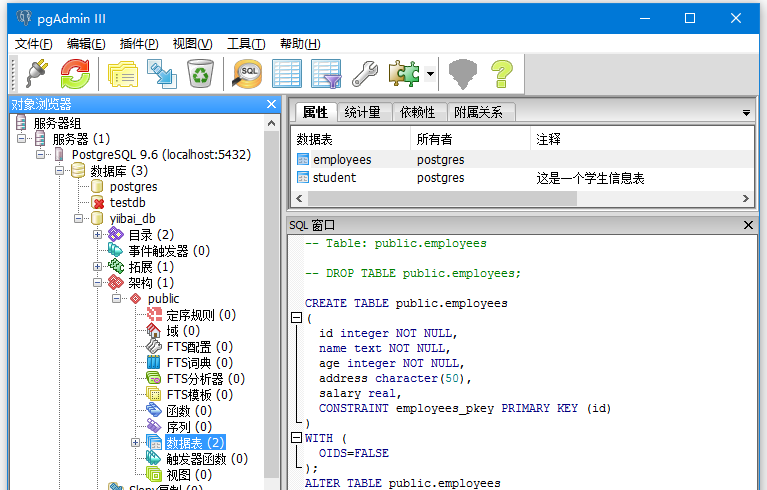The width and height of the screenshot is (767, 490).
Task: Collapse the CREATE TABLE code fold marker
Action: pos(296,318)
